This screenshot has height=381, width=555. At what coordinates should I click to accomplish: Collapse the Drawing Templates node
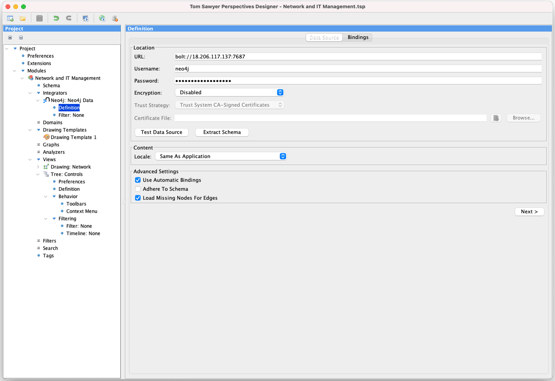pos(30,130)
